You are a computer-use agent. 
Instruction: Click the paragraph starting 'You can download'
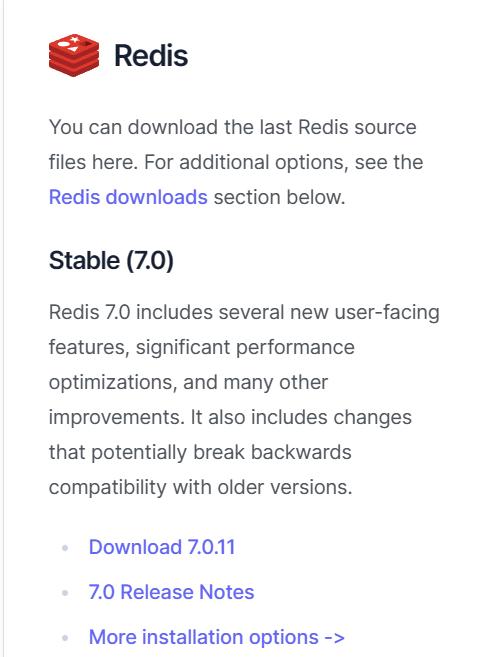tap(236, 162)
